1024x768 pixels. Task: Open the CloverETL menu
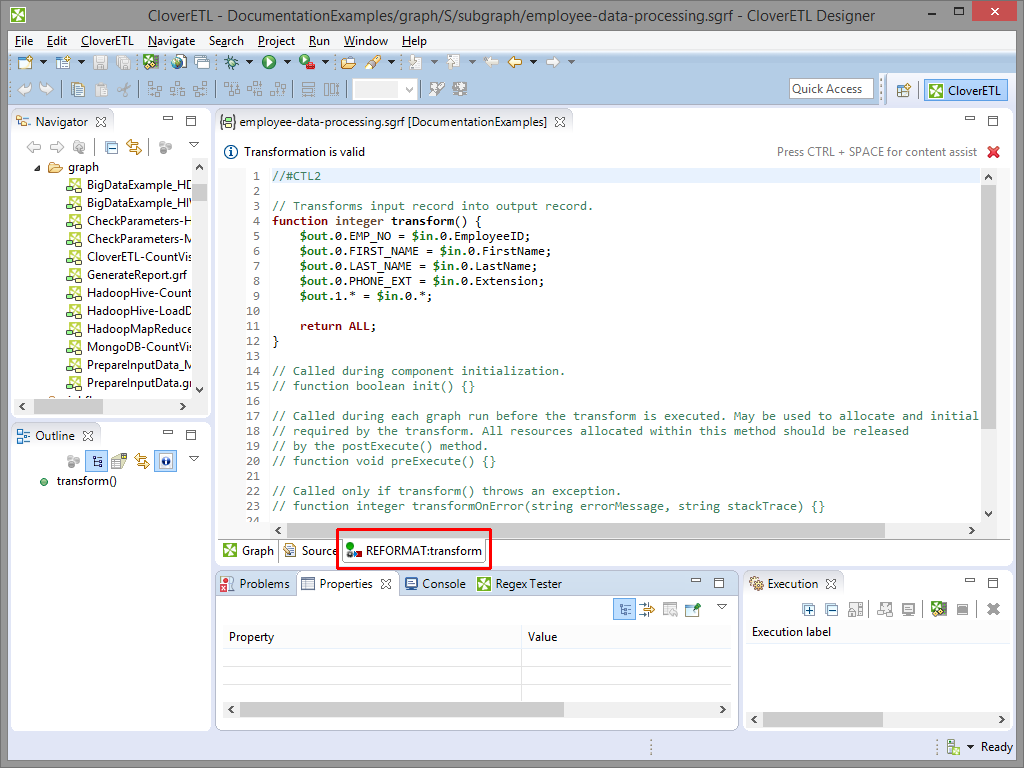tap(107, 41)
